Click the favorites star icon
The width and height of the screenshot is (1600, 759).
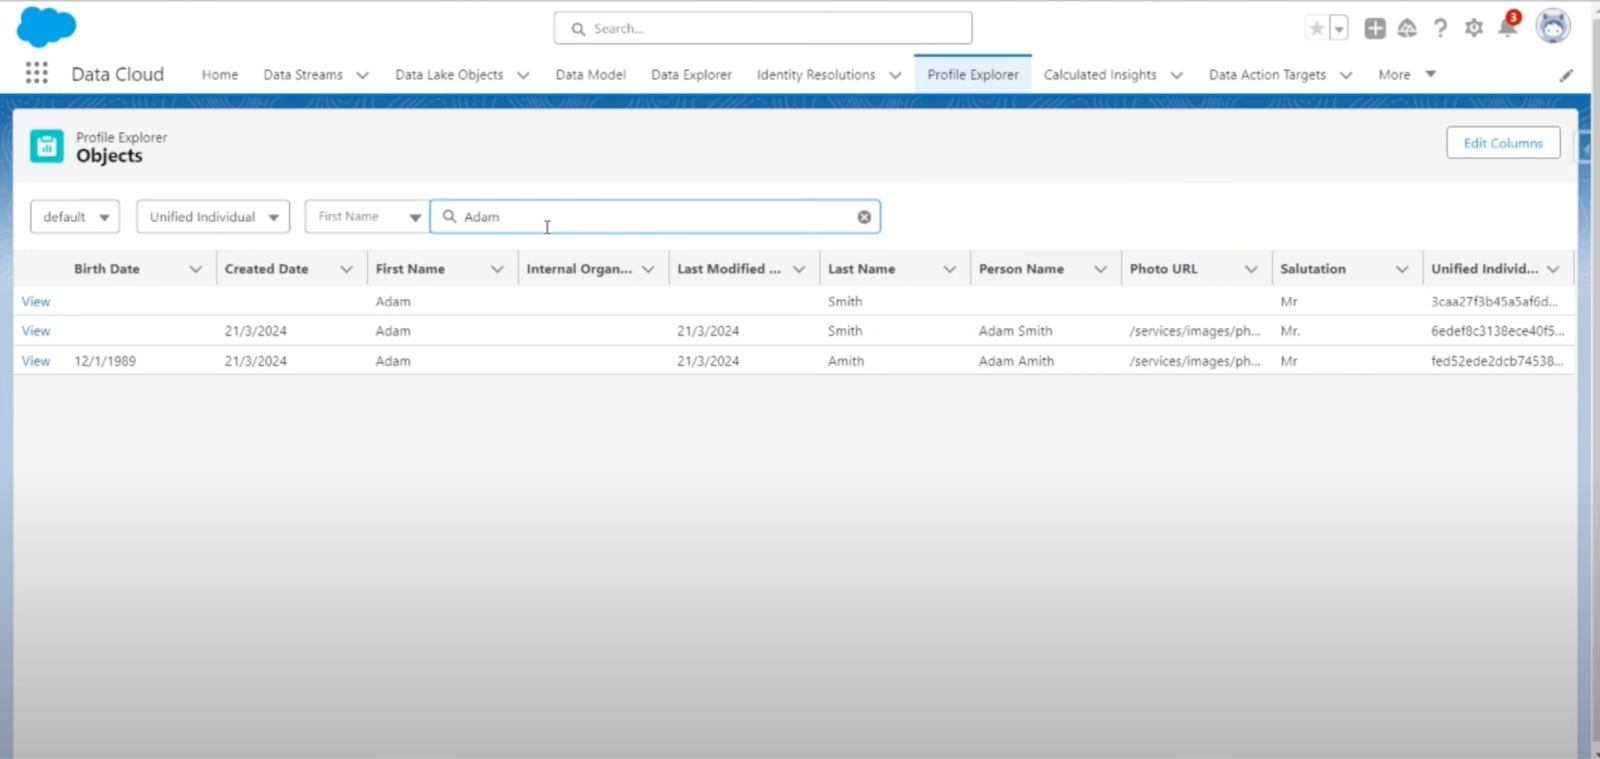click(1317, 28)
